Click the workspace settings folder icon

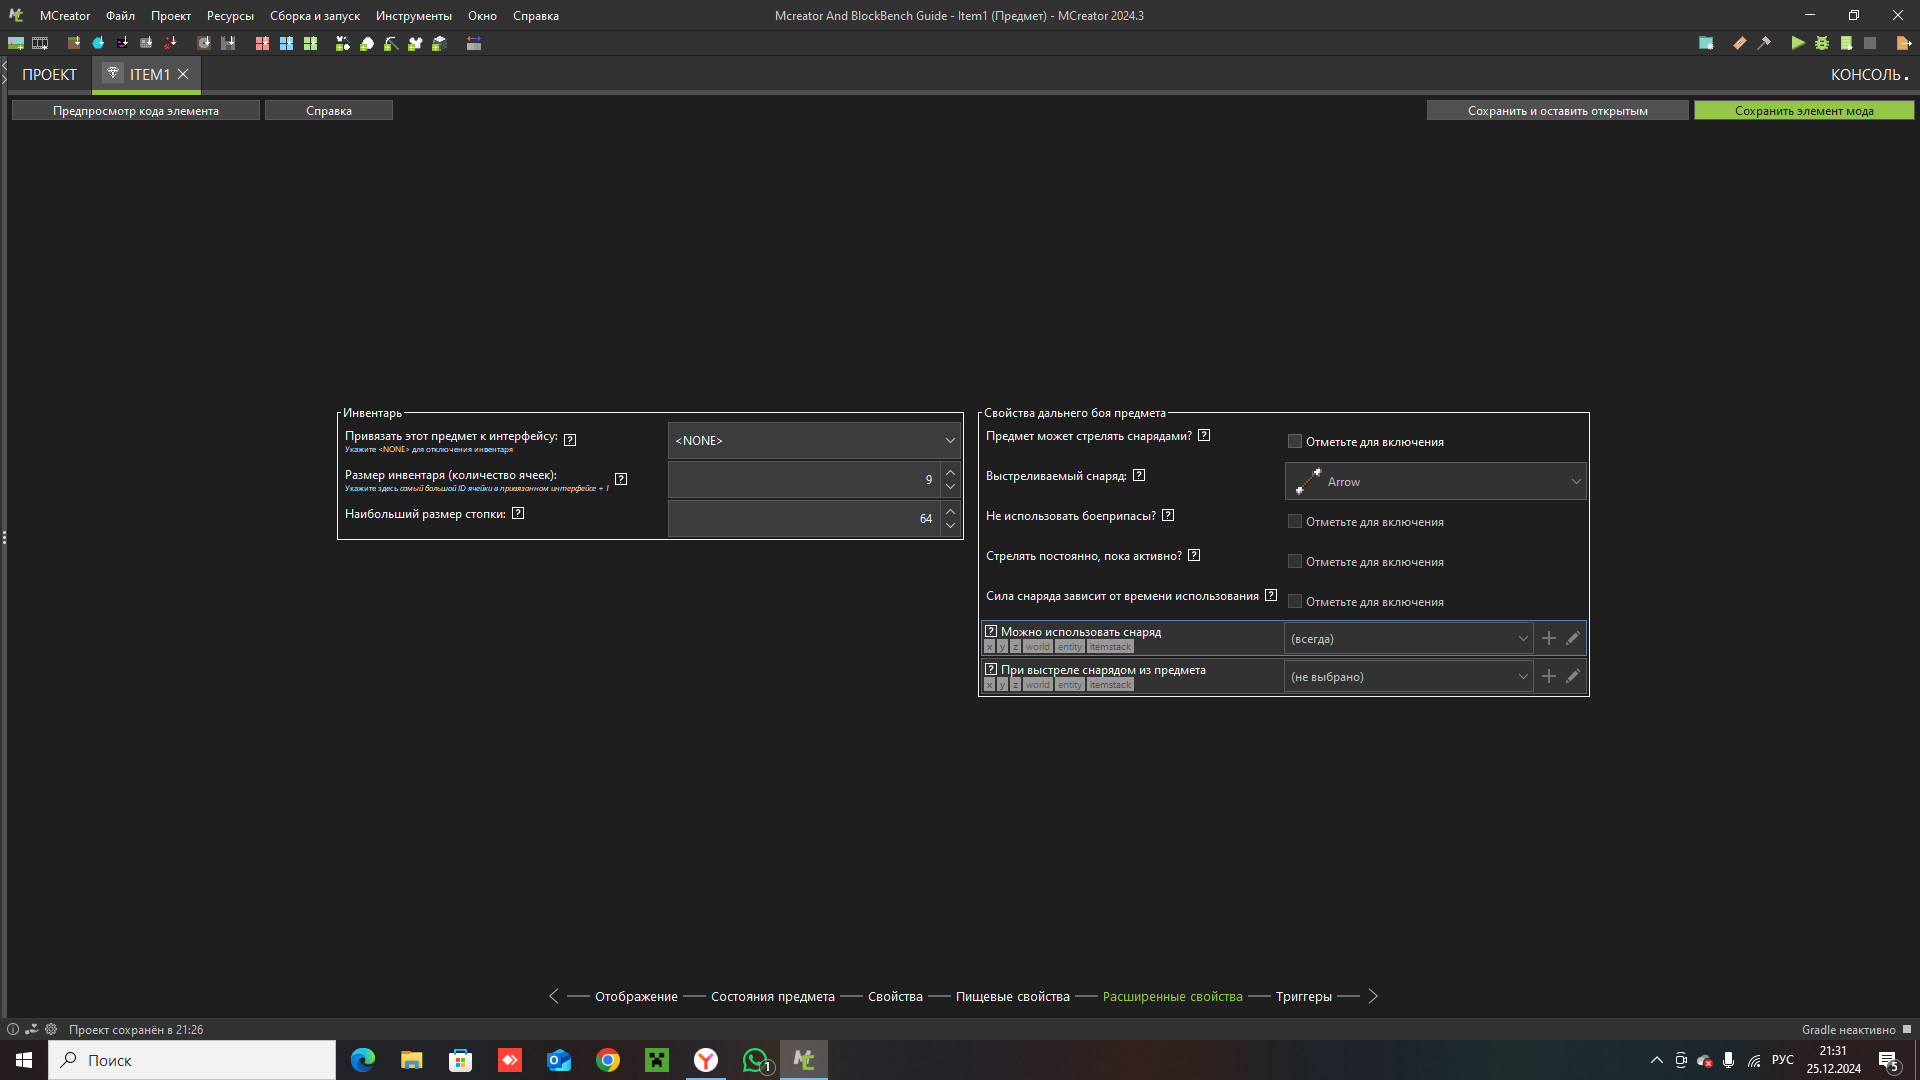[1706, 43]
